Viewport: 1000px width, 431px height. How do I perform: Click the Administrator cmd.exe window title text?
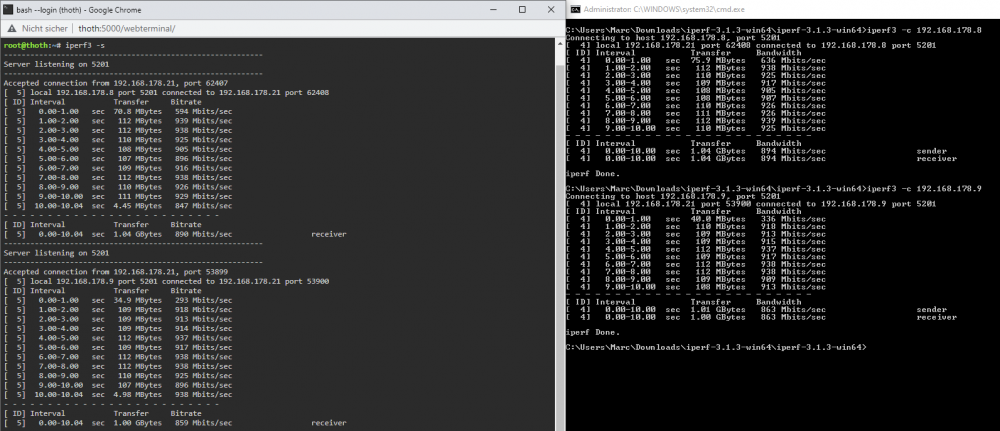point(663,10)
